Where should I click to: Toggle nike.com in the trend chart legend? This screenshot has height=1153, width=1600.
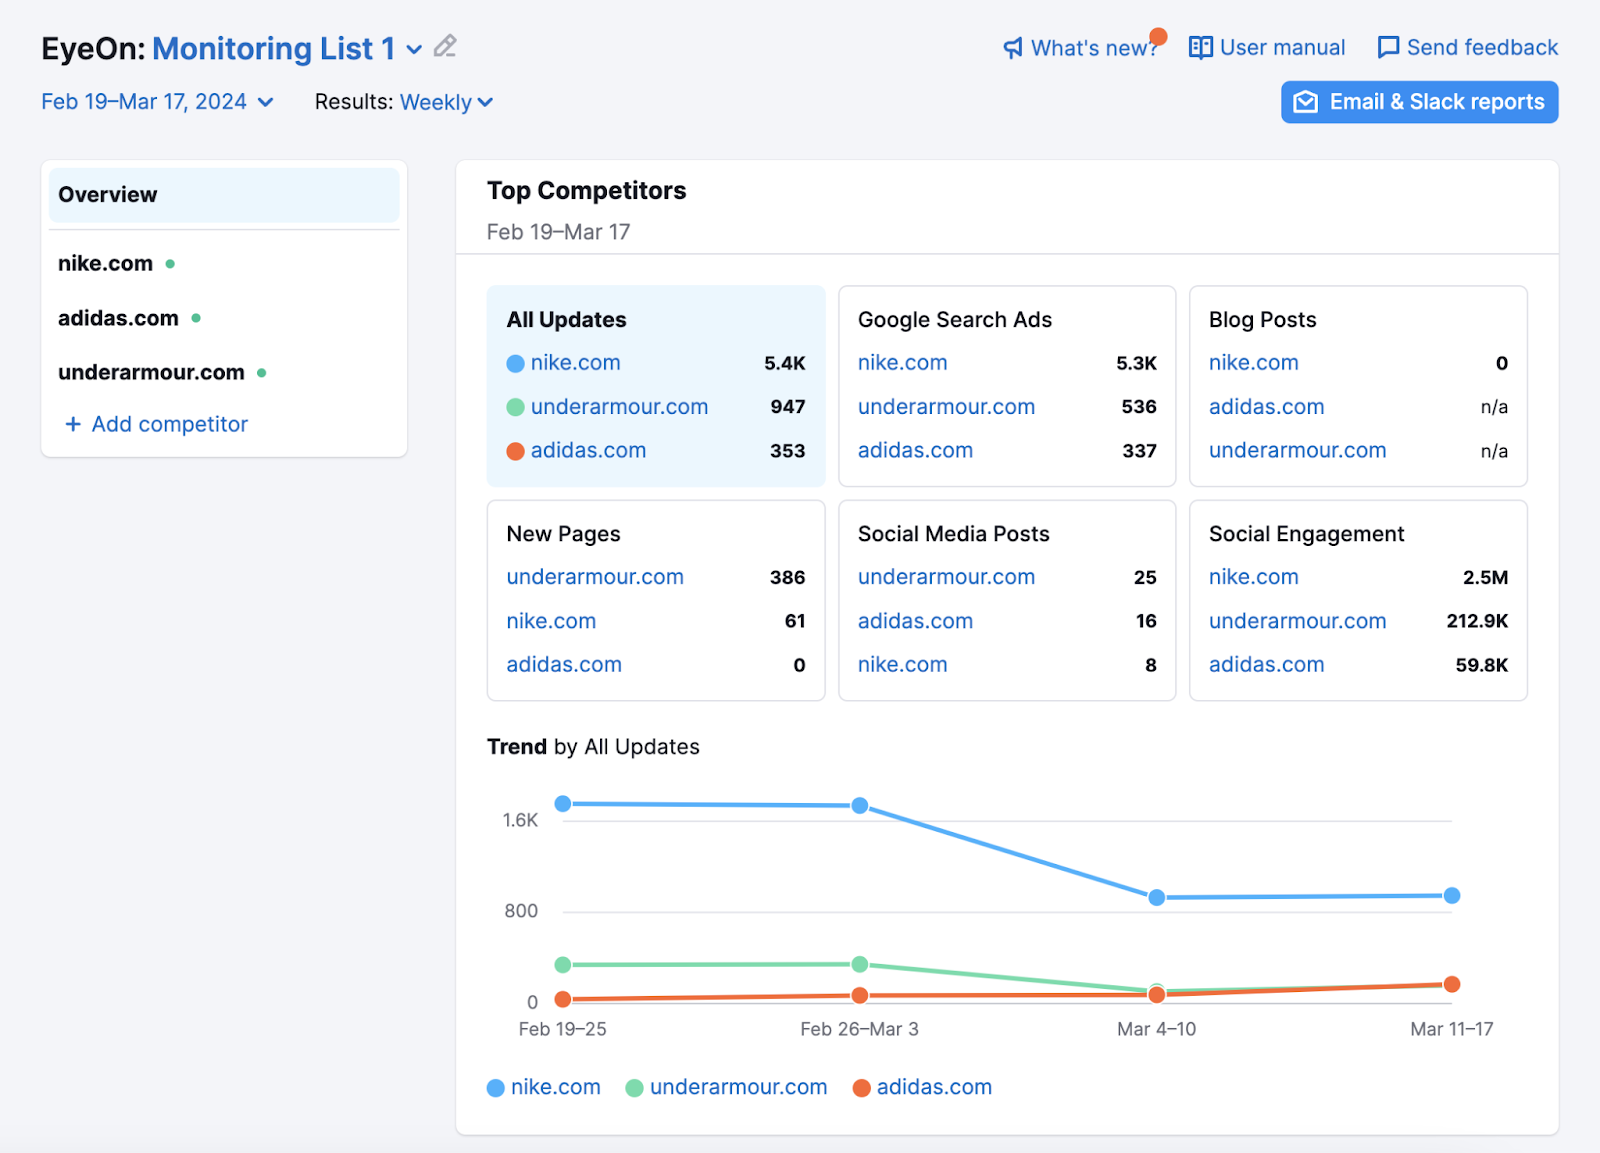(x=555, y=1087)
